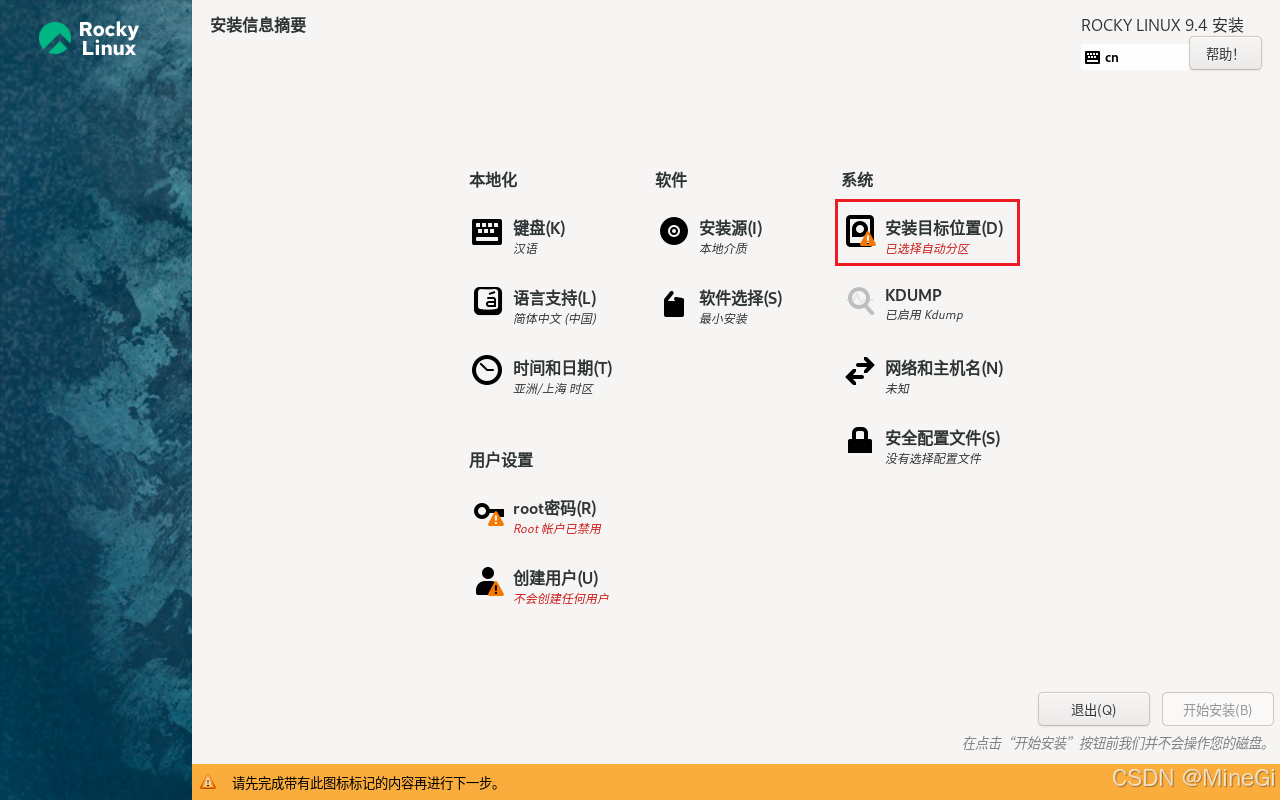Click the 退出(Q) button

[x=1093, y=709]
